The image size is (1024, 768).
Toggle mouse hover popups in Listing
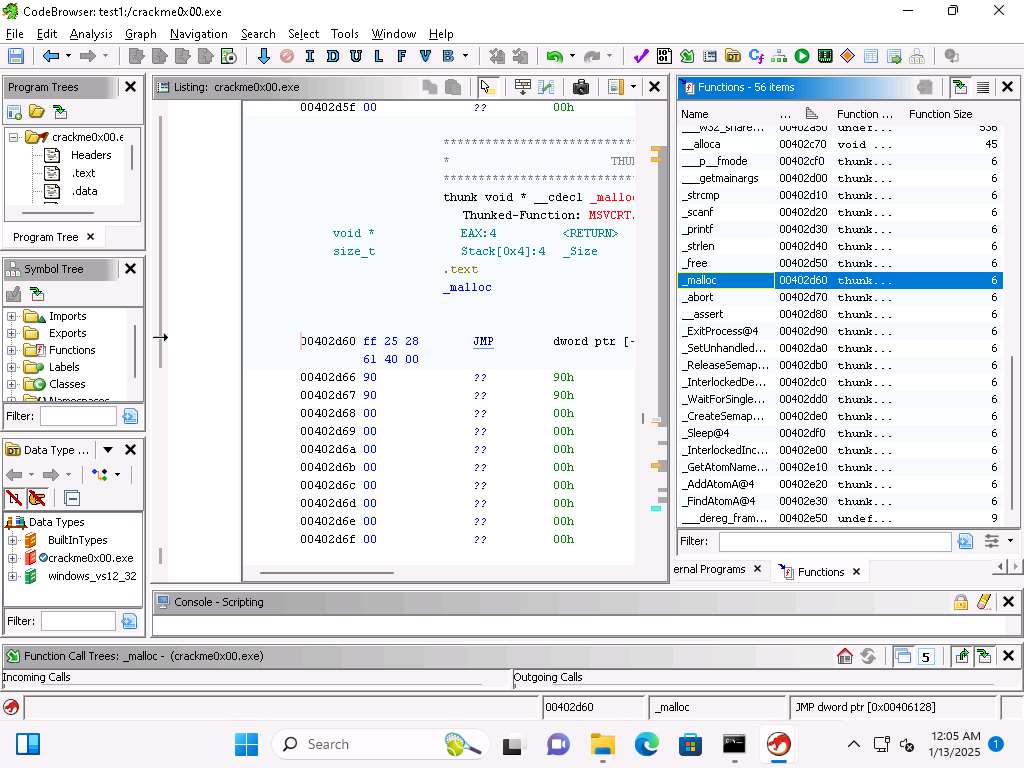tap(487, 87)
